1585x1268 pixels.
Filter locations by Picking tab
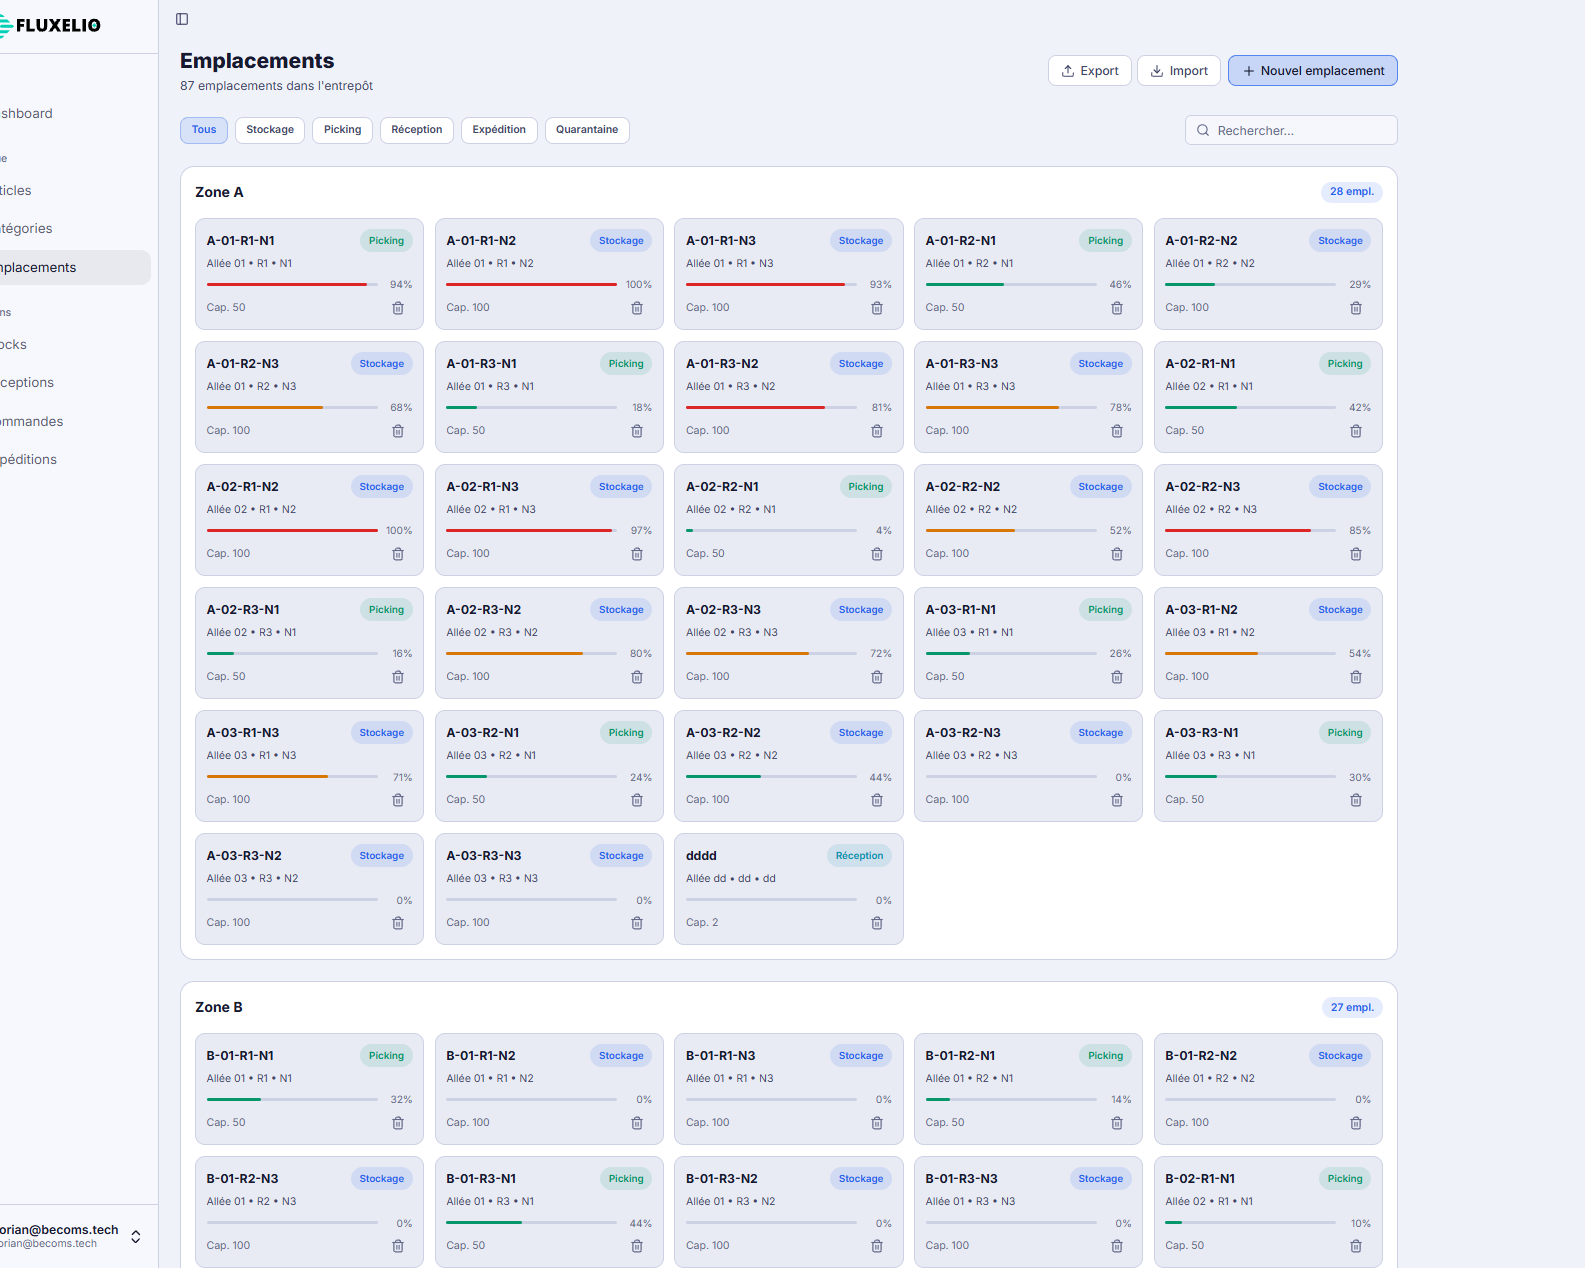(343, 130)
